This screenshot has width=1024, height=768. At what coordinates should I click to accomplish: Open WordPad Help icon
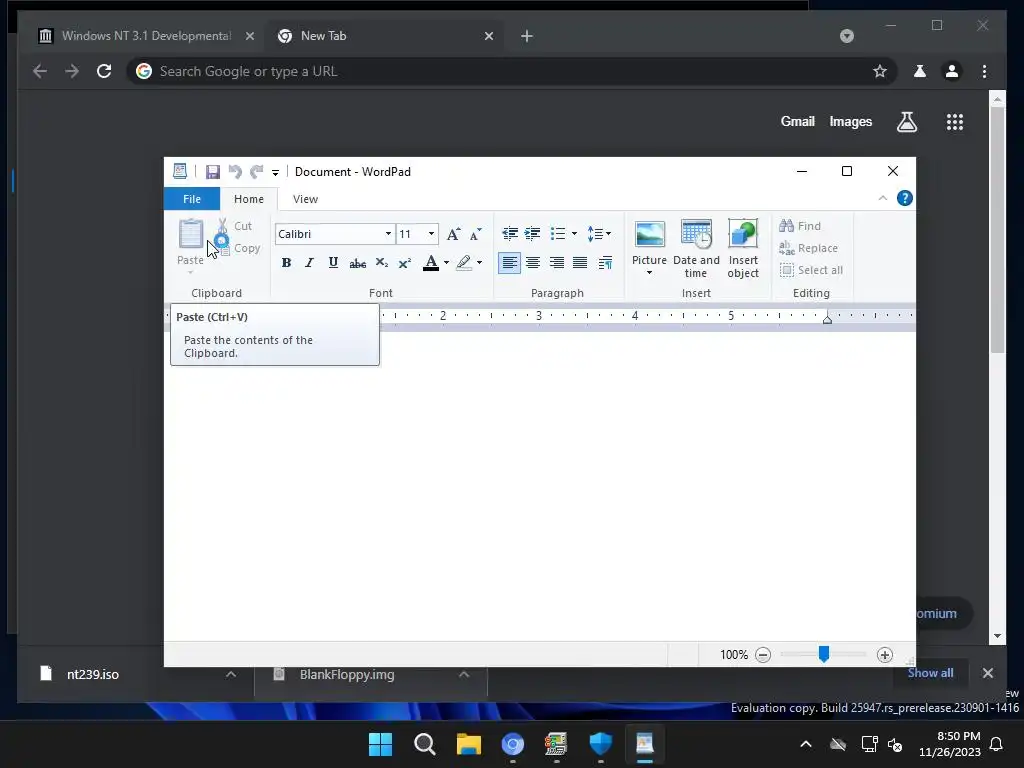(904, 198)
